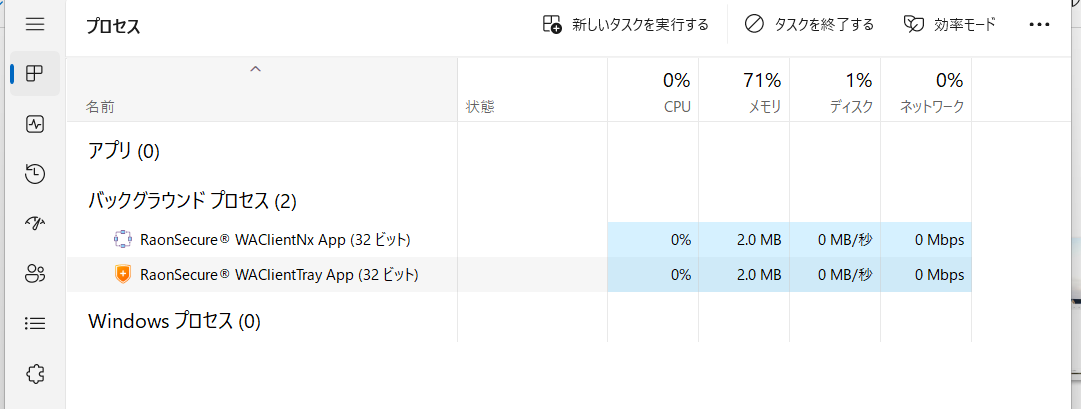Click the RaonSecure WAClientNx app icon

coord(123,239)
